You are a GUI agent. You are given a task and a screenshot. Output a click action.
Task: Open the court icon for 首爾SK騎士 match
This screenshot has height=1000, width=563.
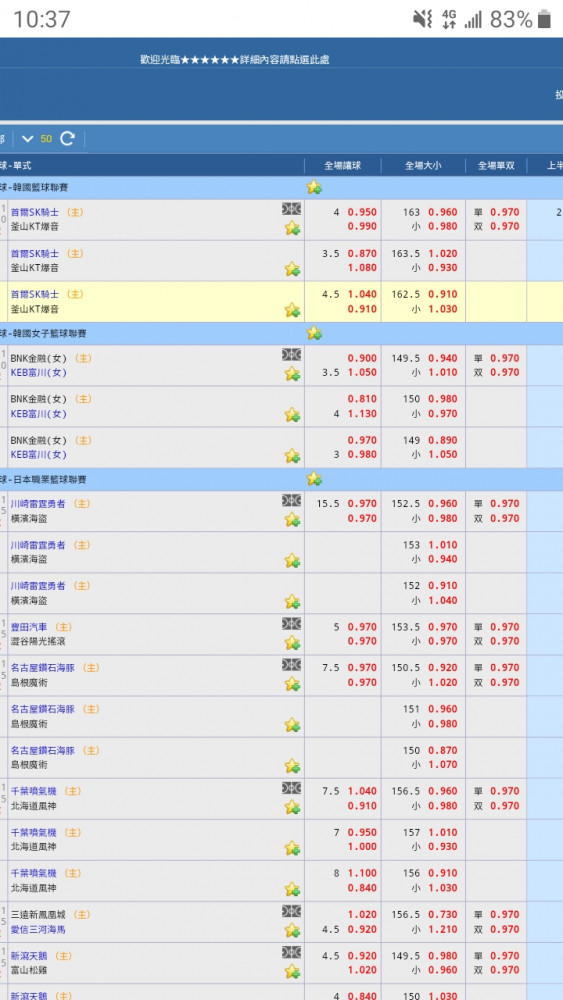point(291,209)
